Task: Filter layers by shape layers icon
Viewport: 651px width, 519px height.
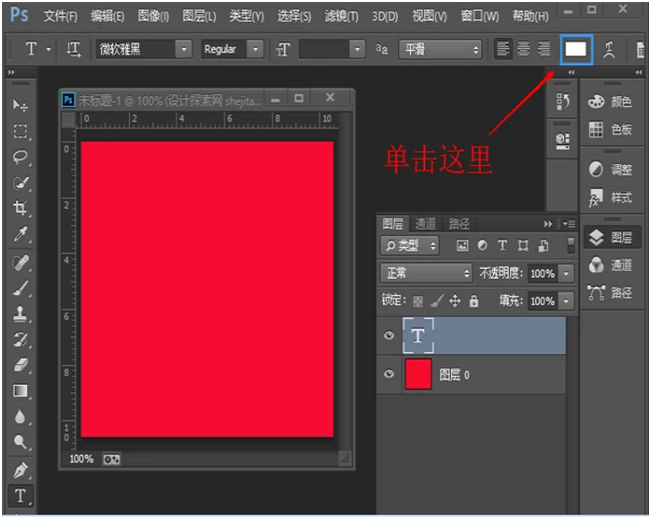Action: pyautogui.click(x=523, y=246)
